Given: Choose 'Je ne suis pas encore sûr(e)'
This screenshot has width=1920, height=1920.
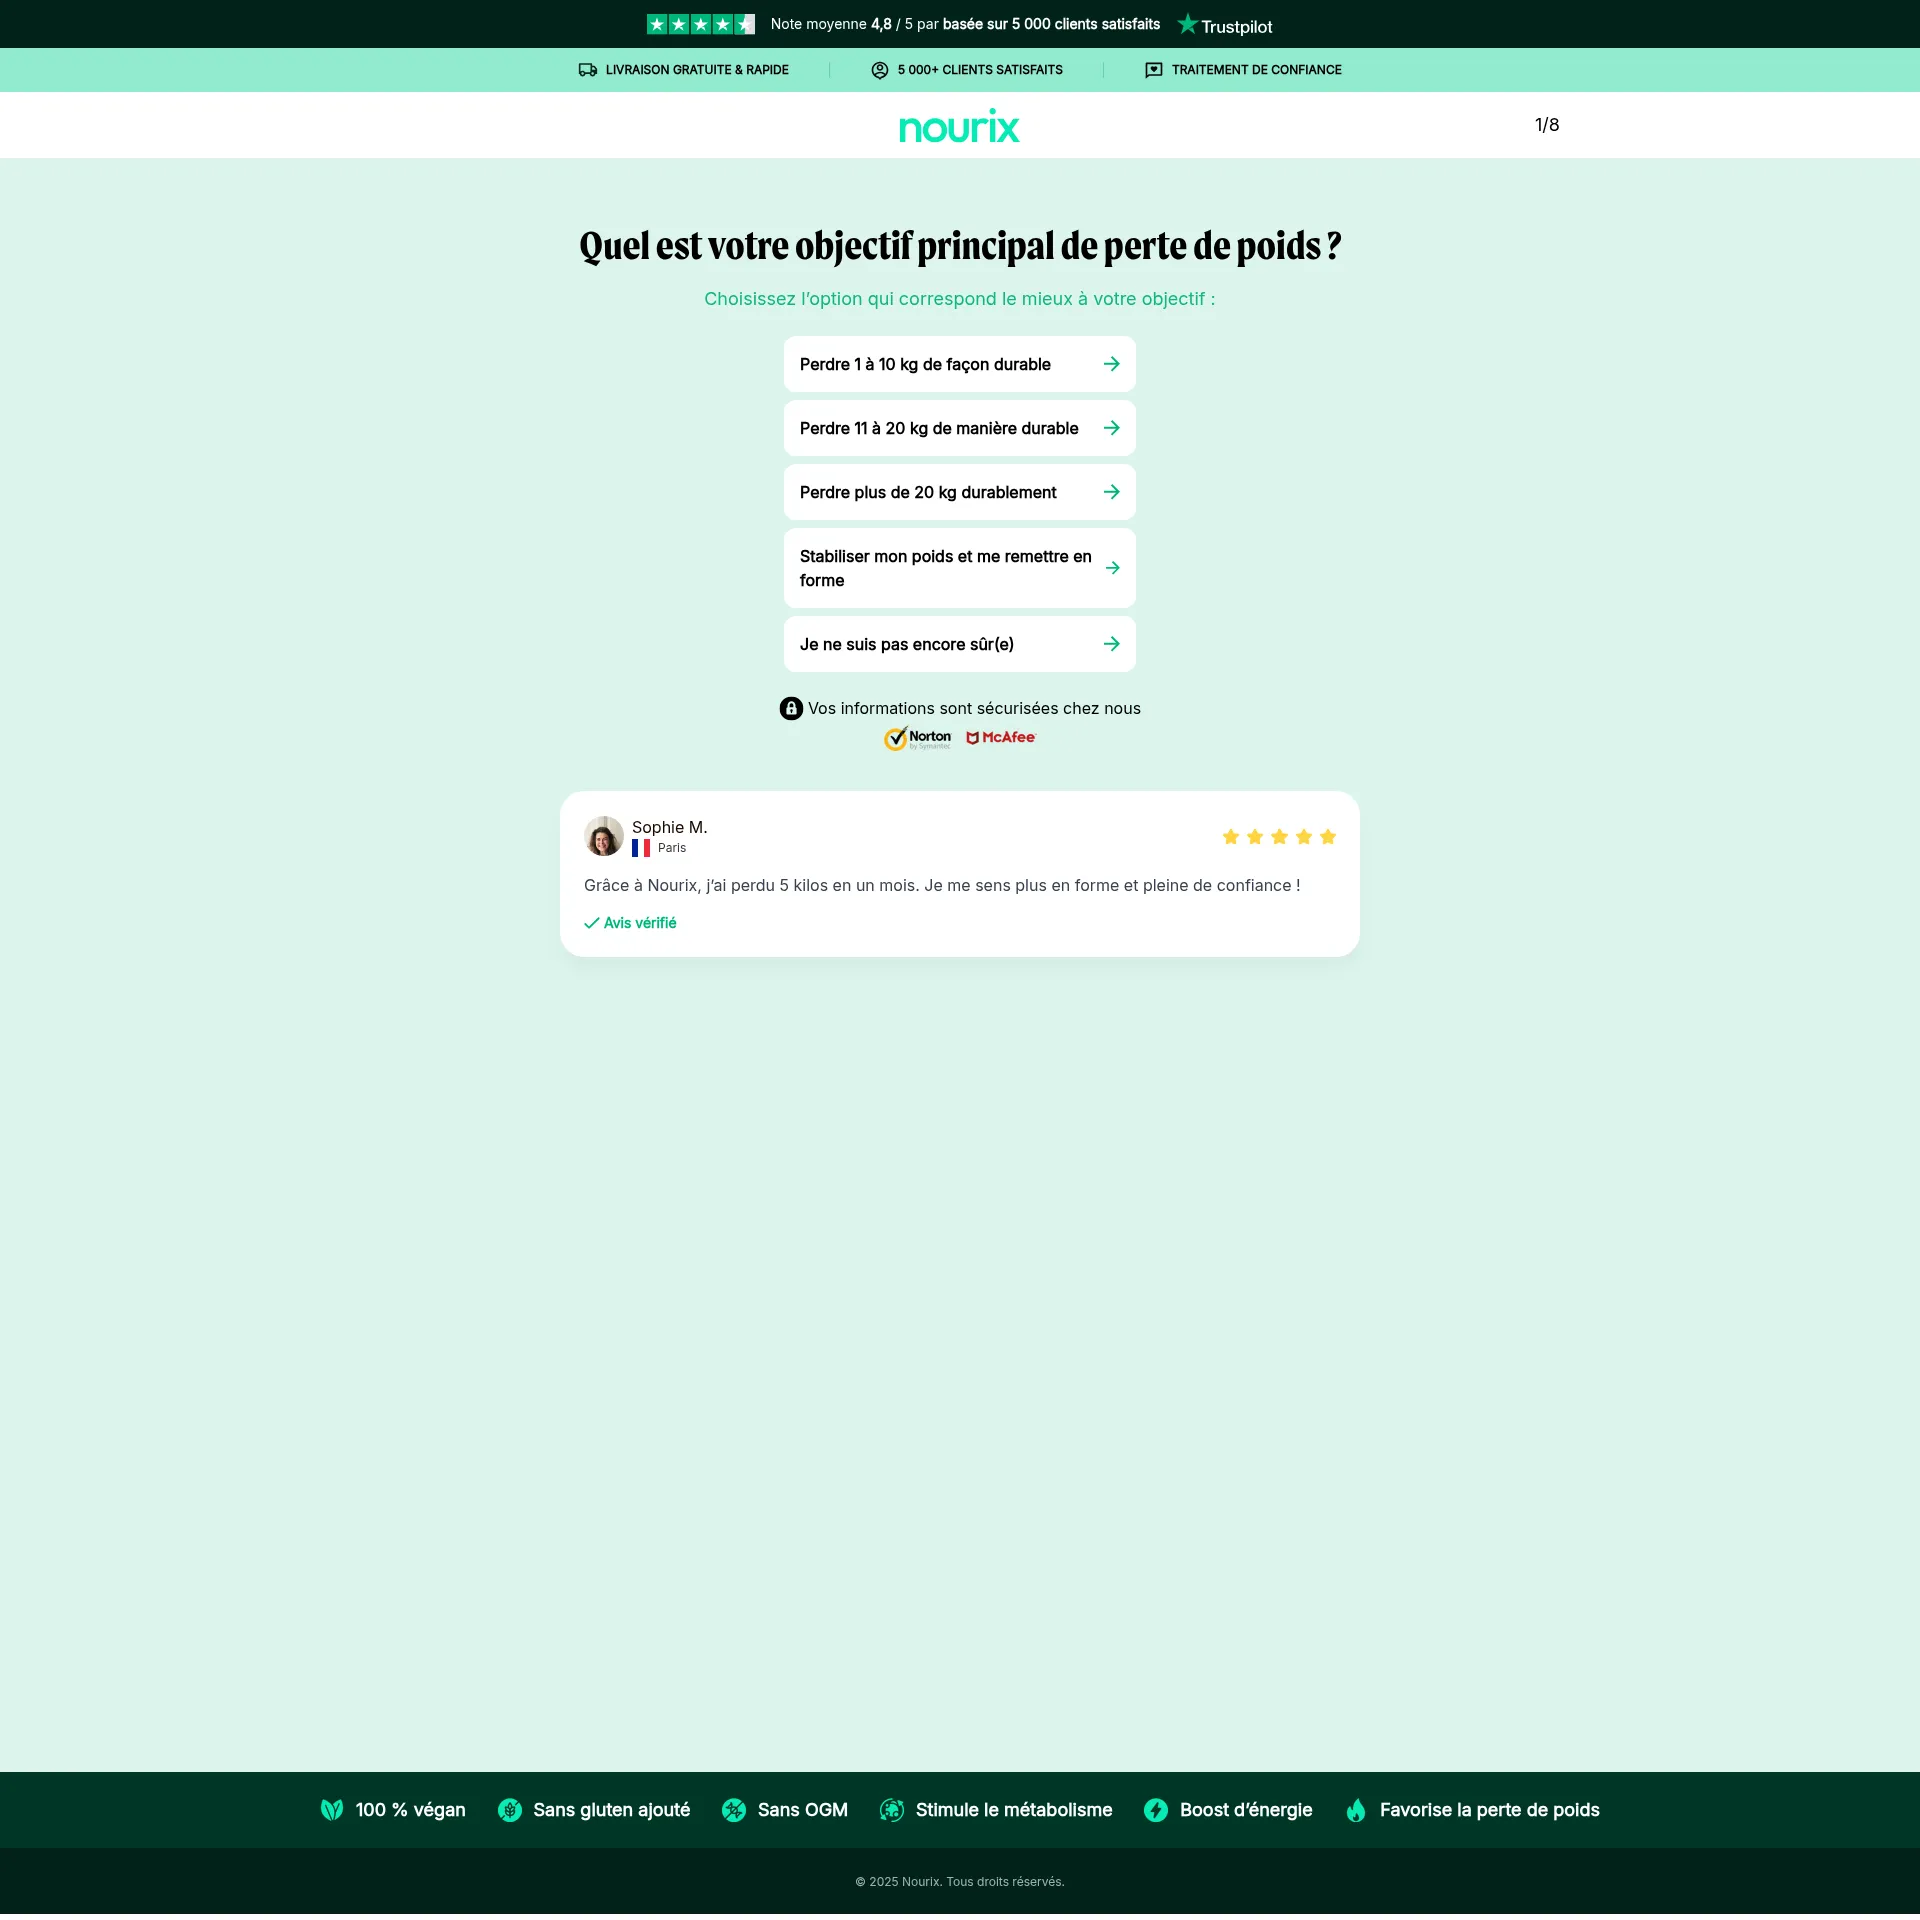Looking at the screenshot, I should point(959,645).
